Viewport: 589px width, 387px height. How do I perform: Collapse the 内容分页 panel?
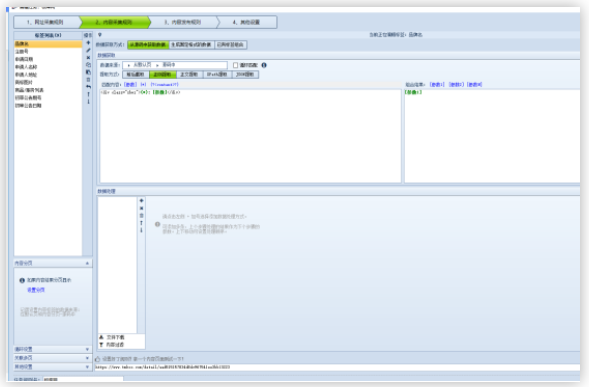coord(87,263)
